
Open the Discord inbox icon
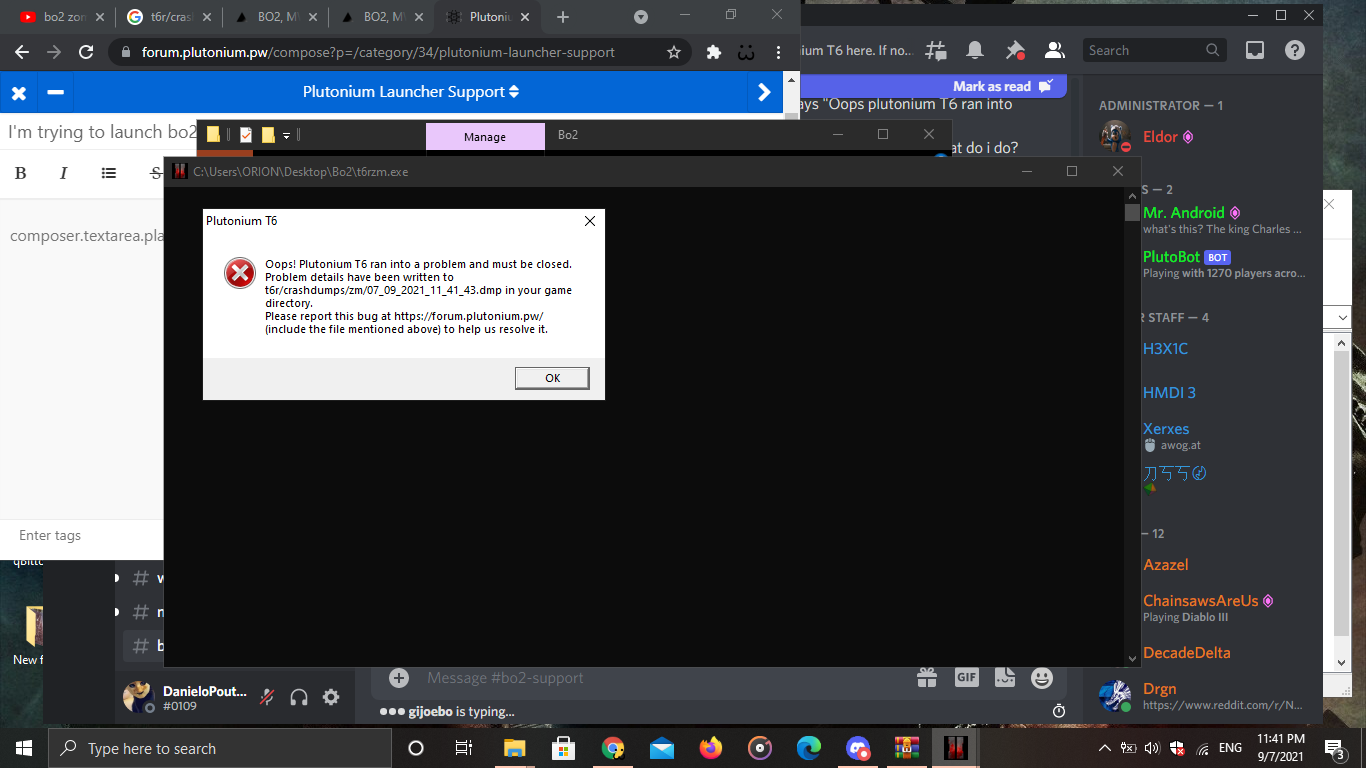coord(1255,51)
